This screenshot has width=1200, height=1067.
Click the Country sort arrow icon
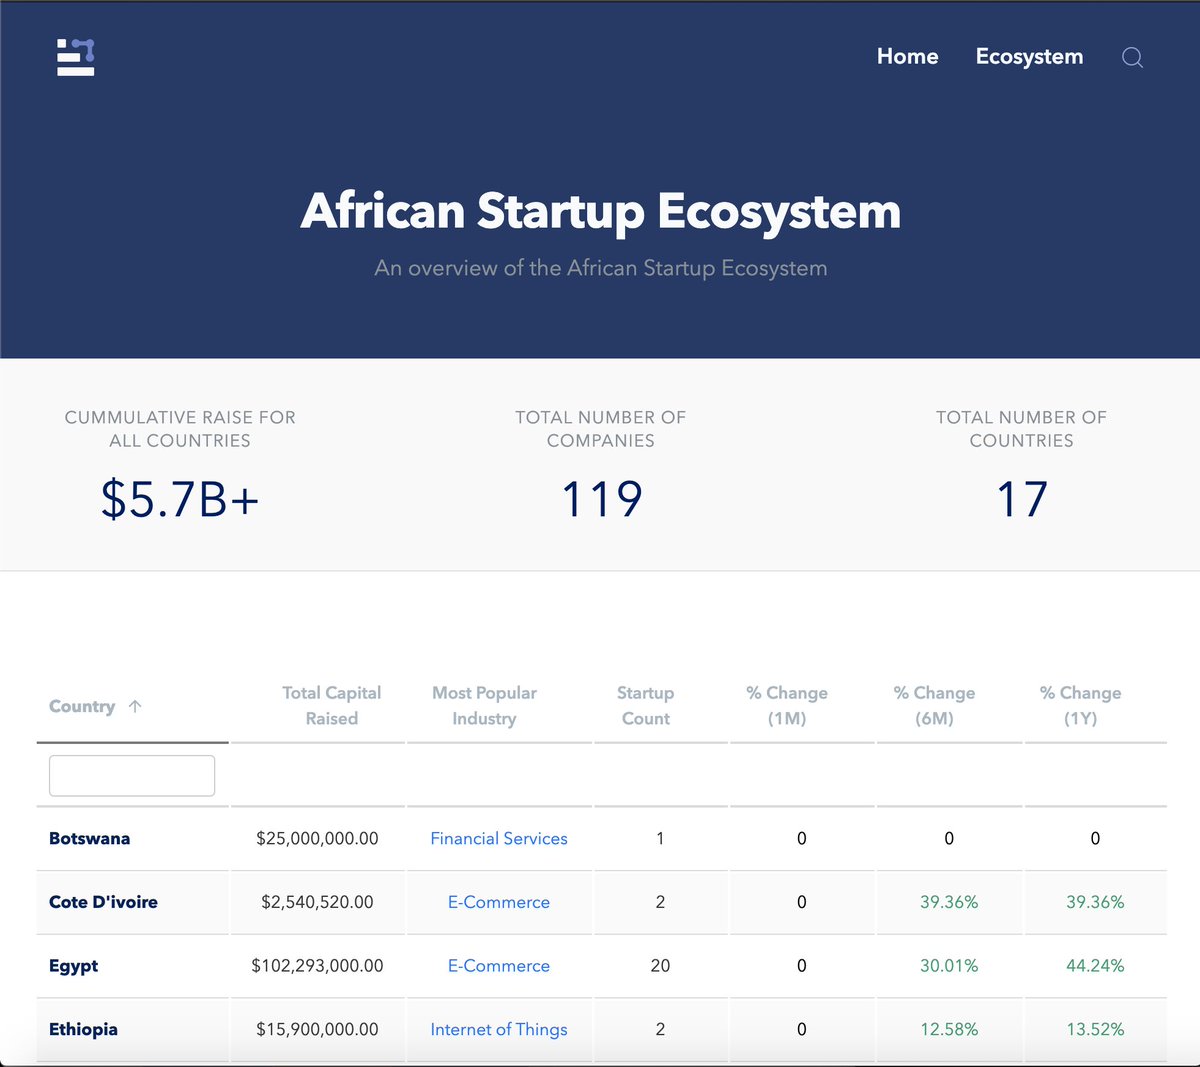coord(135,706)
